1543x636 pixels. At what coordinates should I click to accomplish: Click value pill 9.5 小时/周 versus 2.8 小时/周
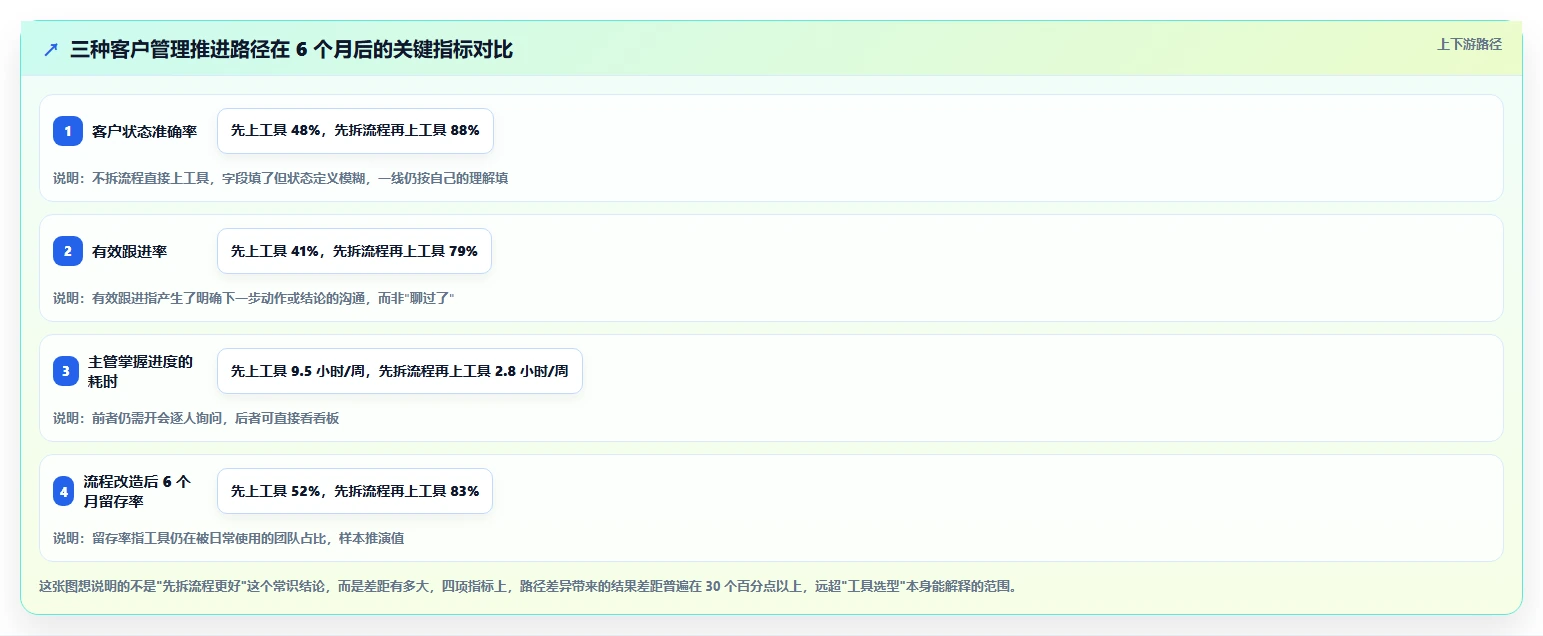(400, 371)
